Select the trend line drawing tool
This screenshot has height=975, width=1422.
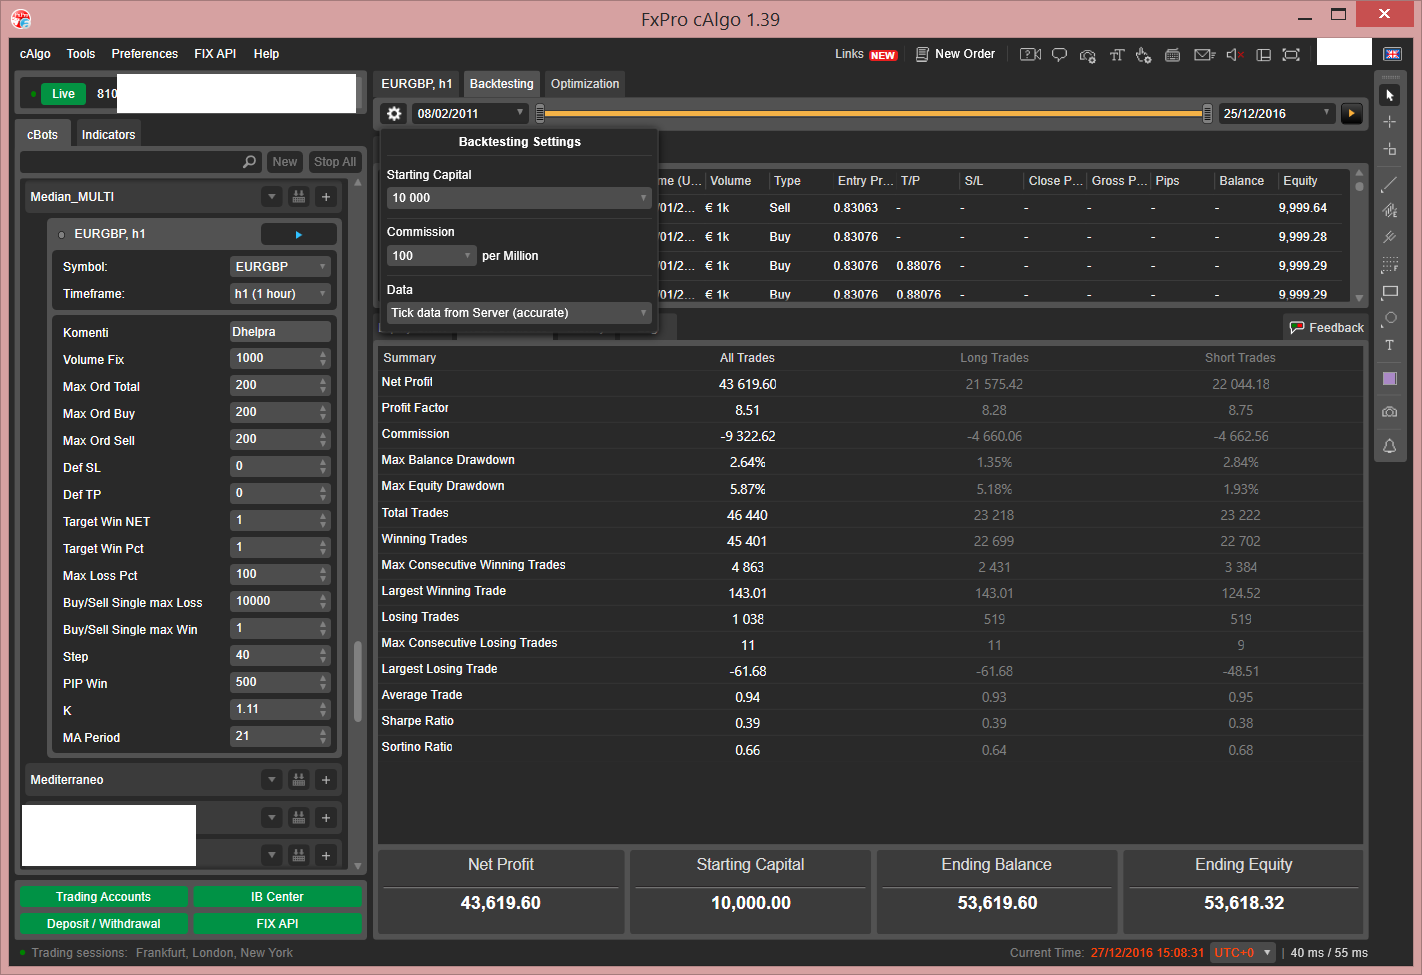(1390, 185)
